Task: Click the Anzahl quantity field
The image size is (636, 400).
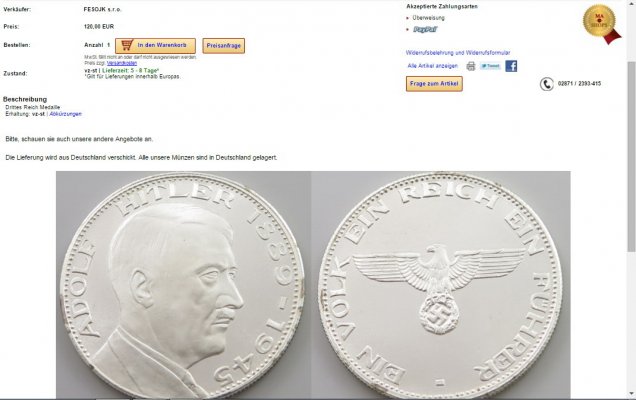Action: [108, 45]
